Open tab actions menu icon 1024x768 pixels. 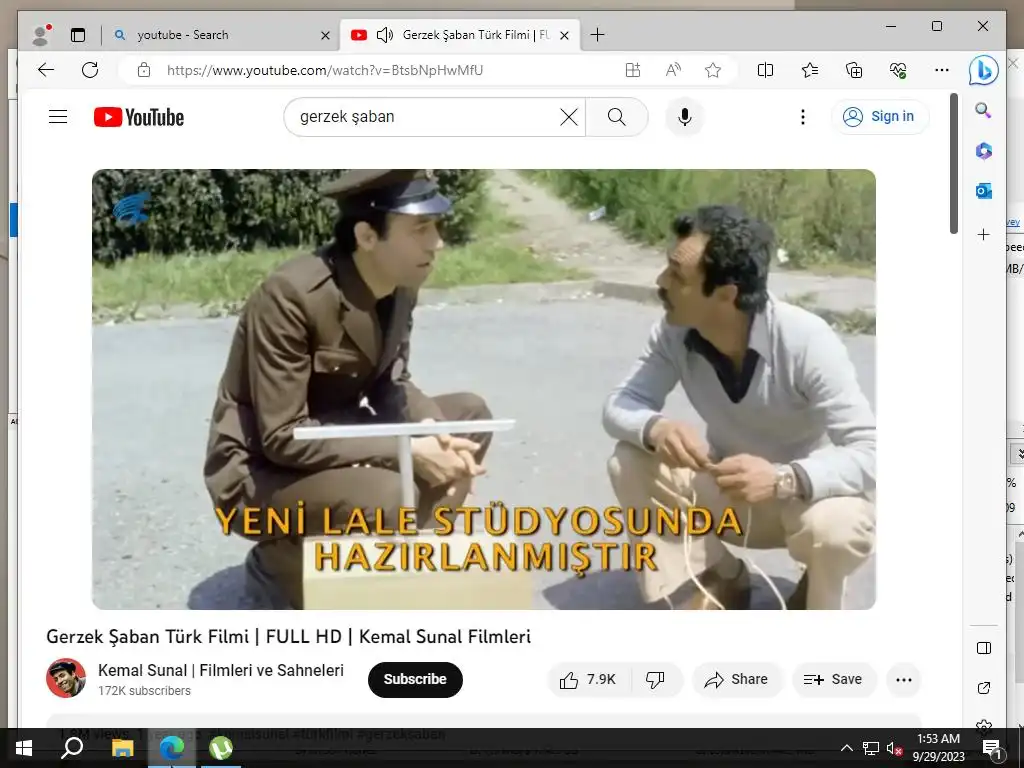click(x=78, y=35)
